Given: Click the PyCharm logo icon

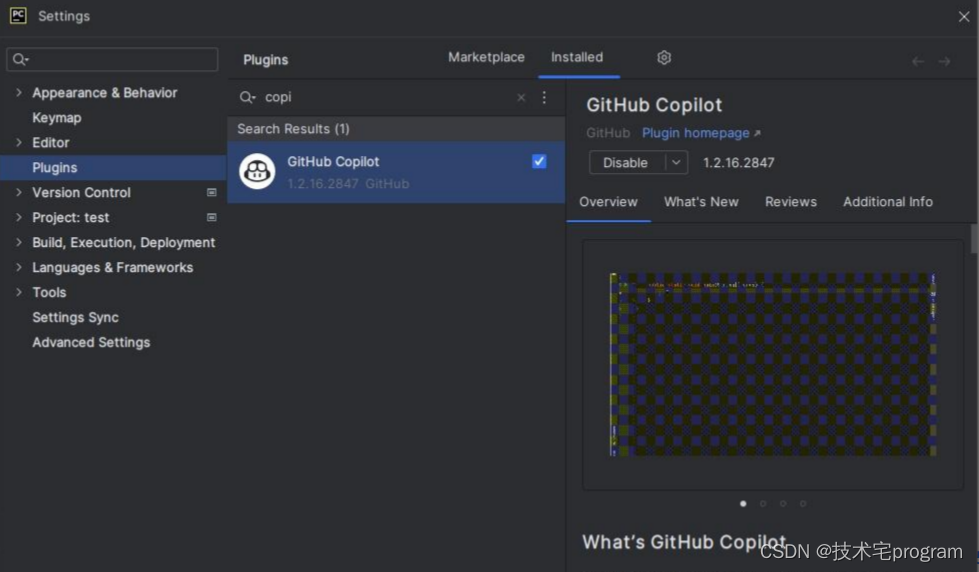Looking at the screenshot, I should [18, 16].
